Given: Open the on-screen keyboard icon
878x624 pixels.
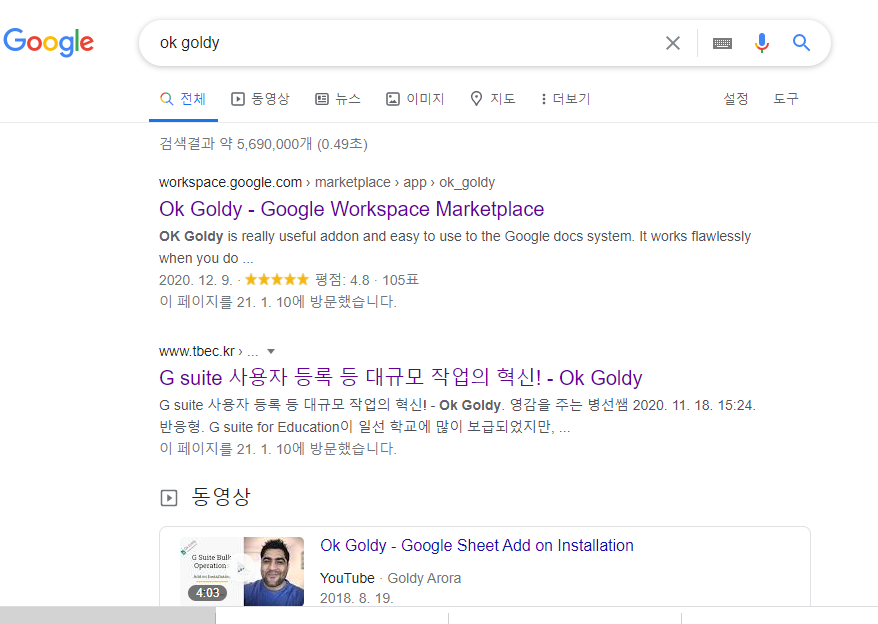Looking at the screenshot, I should click(722, 43).
